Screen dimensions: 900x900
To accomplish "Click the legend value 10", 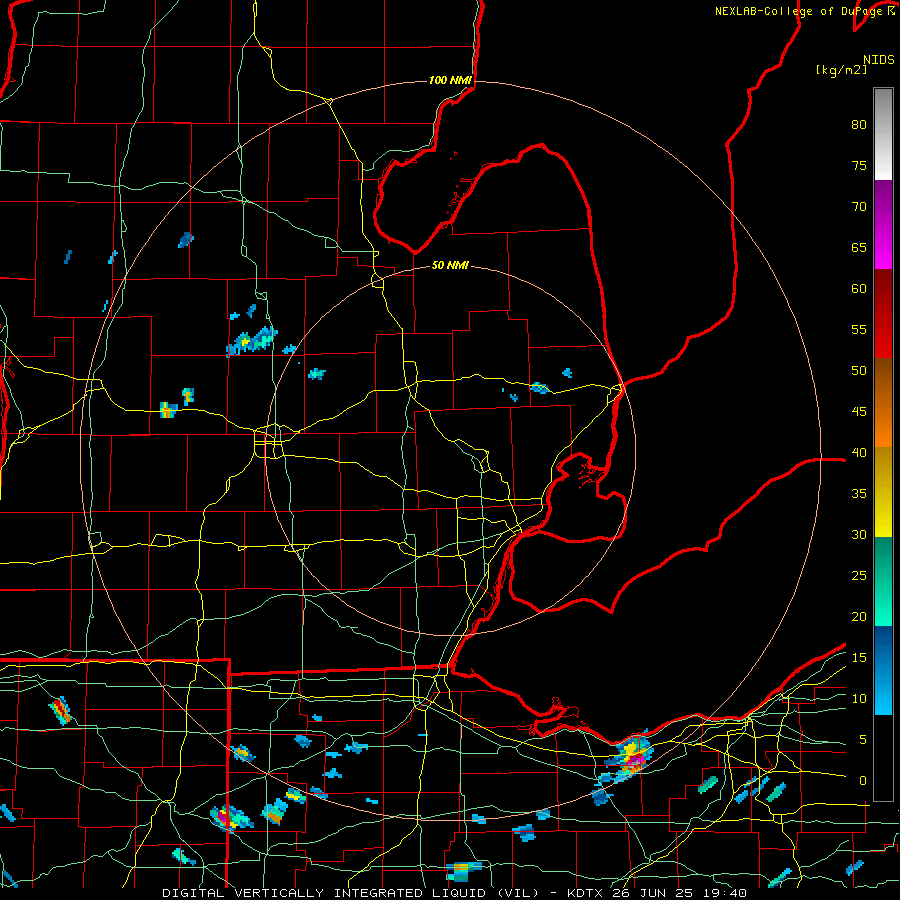I will point(859,699).
